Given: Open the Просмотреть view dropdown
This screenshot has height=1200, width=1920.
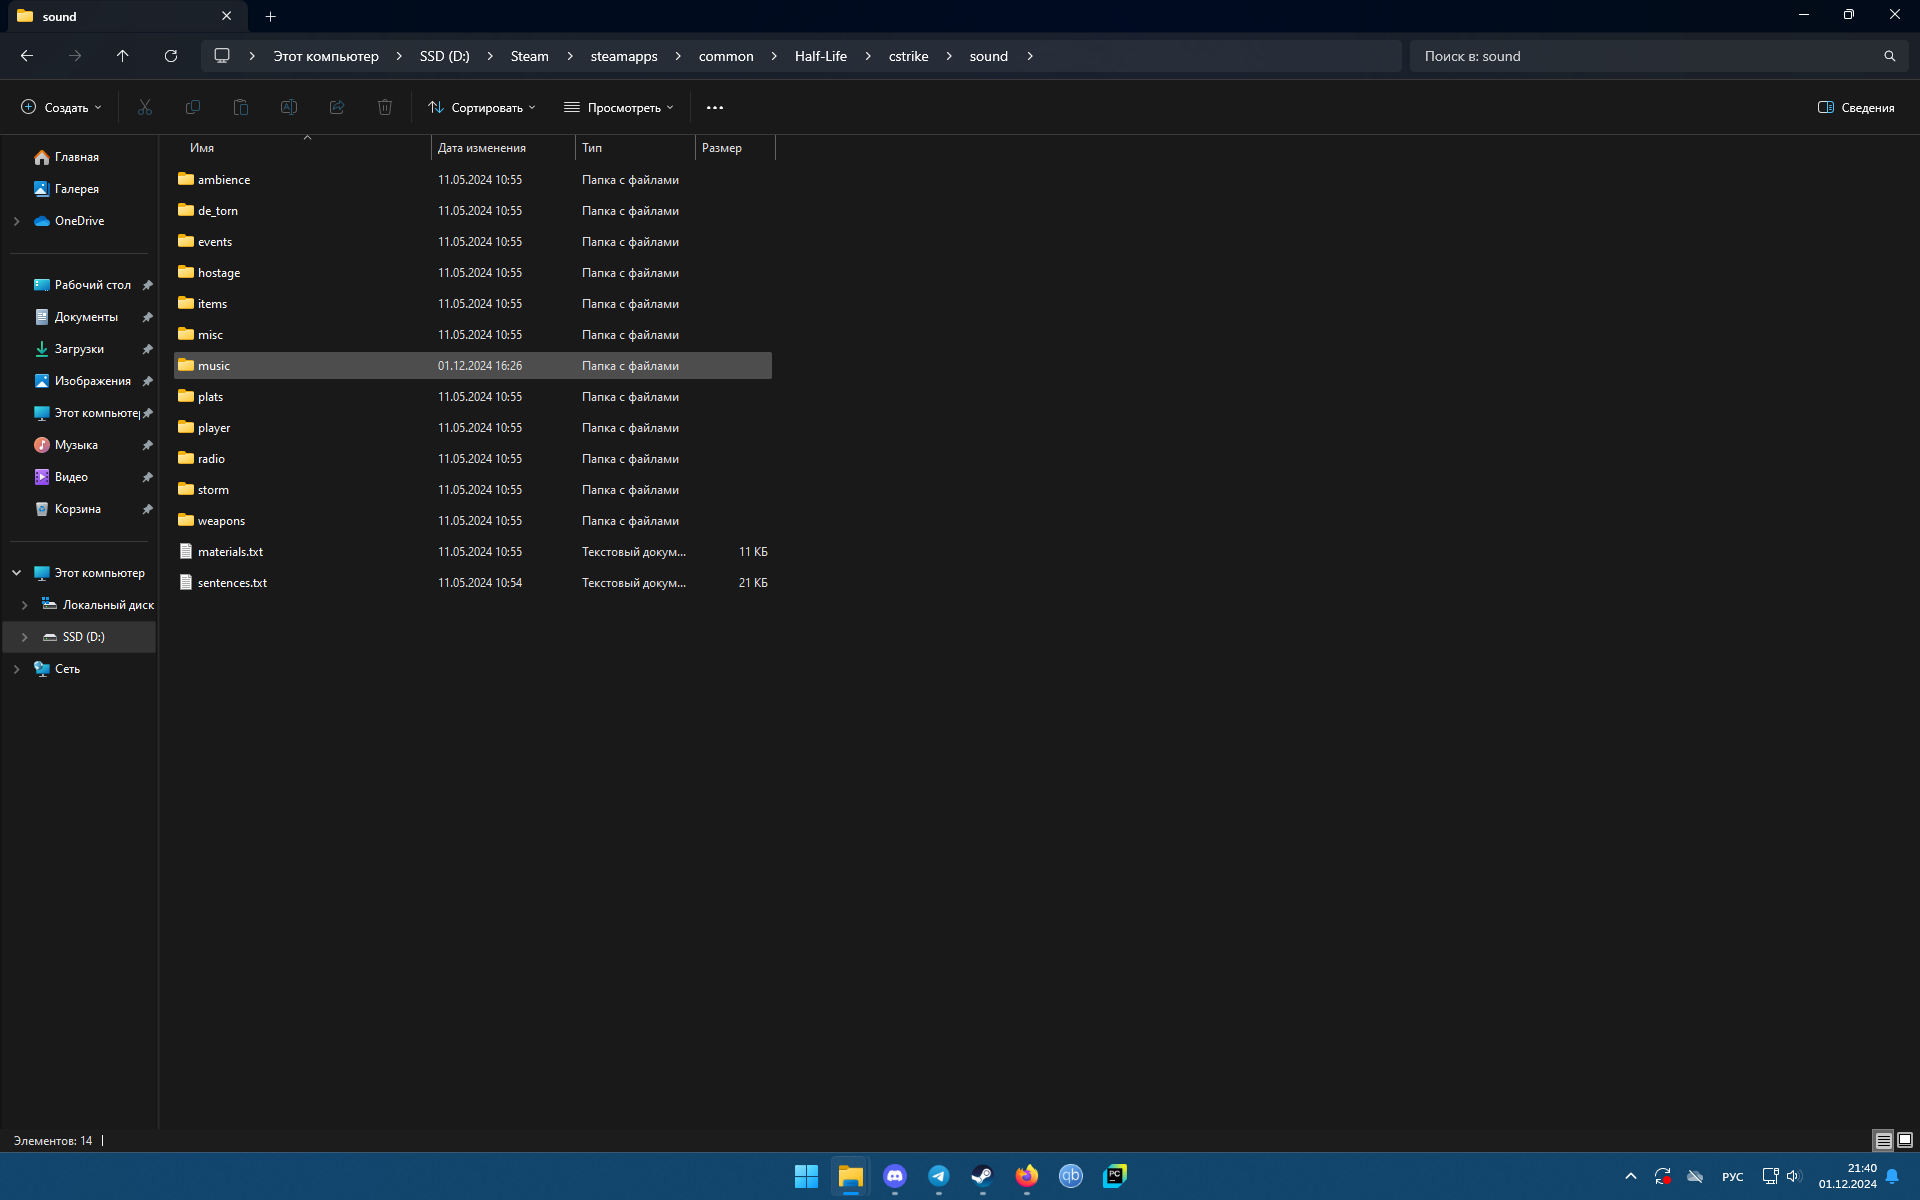Looking at the screenshot, I should [x=619, y=107].
